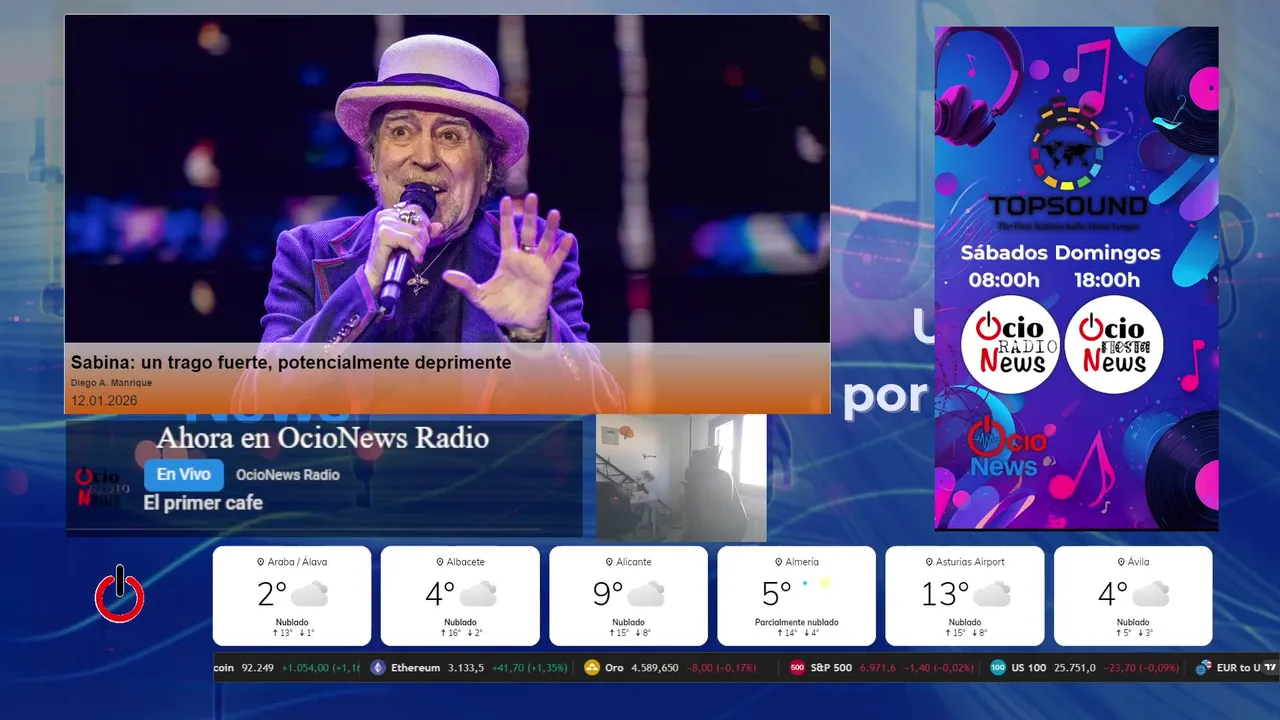Click the cloud icon in Alicante card
The height and width of the screenshot is (720, 1280).
646,594
